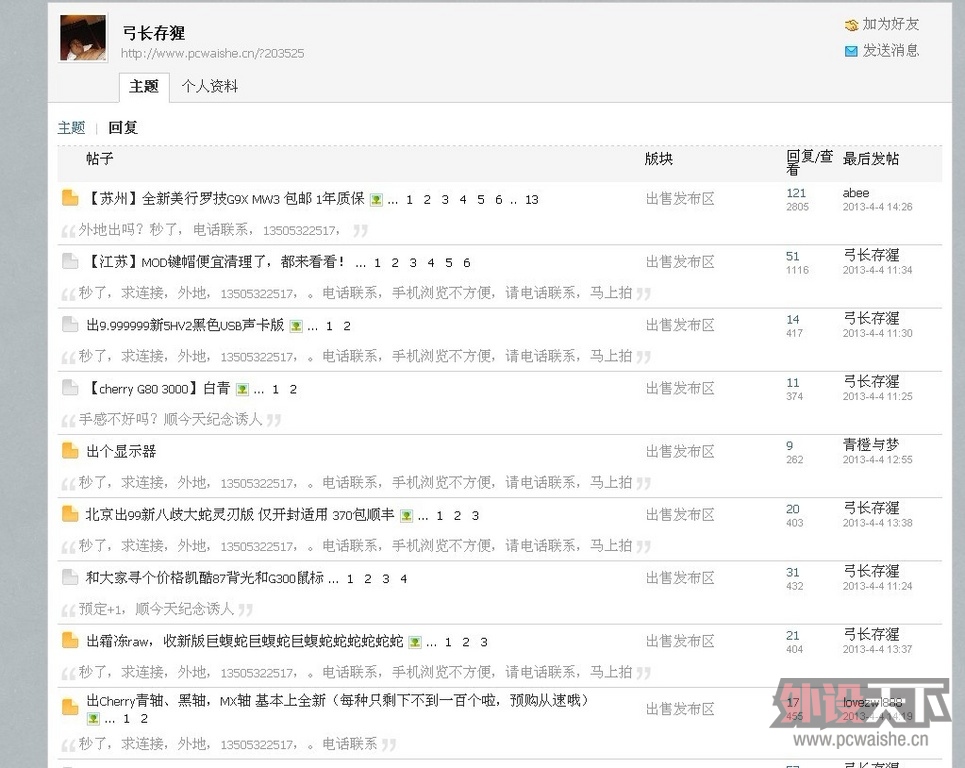Go to page 6 of MOD键帽 thread
The width and height of the screenshot is (965, 768).
(x=466, y=263)
